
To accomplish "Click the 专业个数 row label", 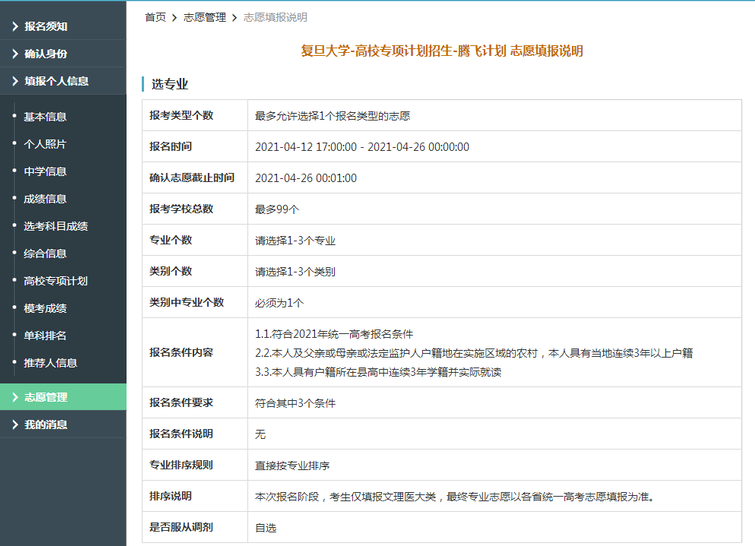I will pyautogui.click(x=170, y=240).
